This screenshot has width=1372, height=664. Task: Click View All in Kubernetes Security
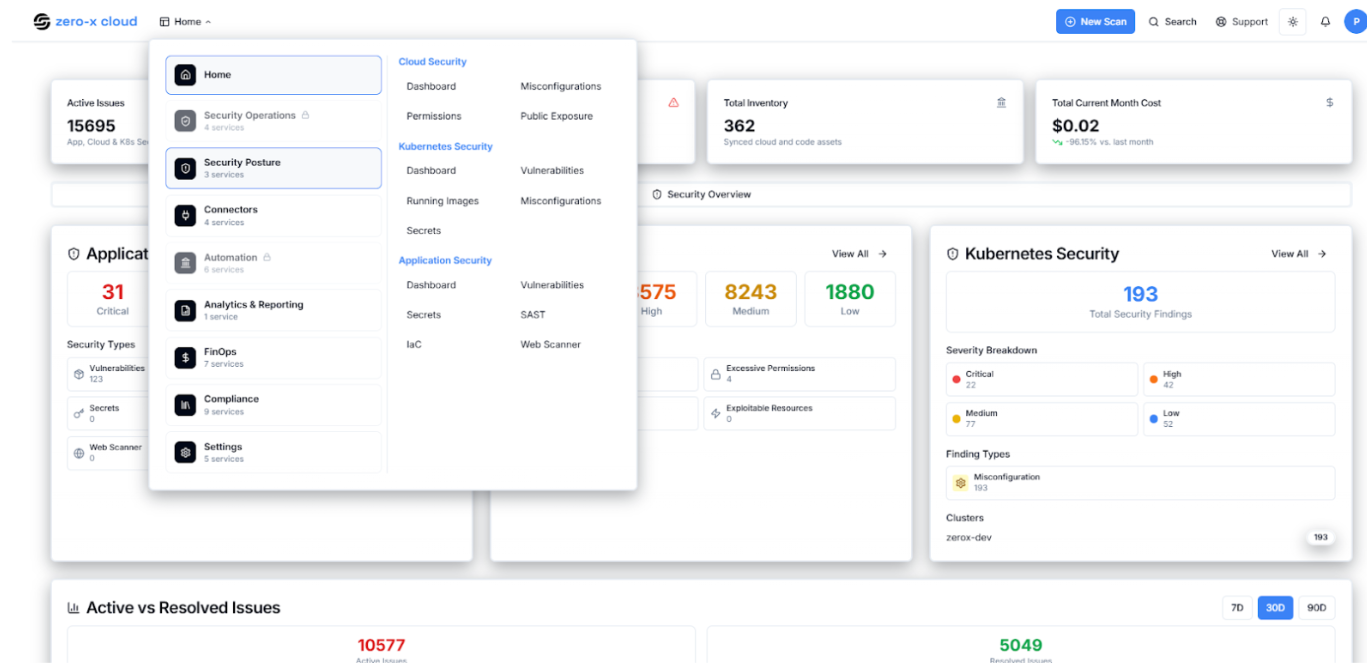[x=1299, y=254]
